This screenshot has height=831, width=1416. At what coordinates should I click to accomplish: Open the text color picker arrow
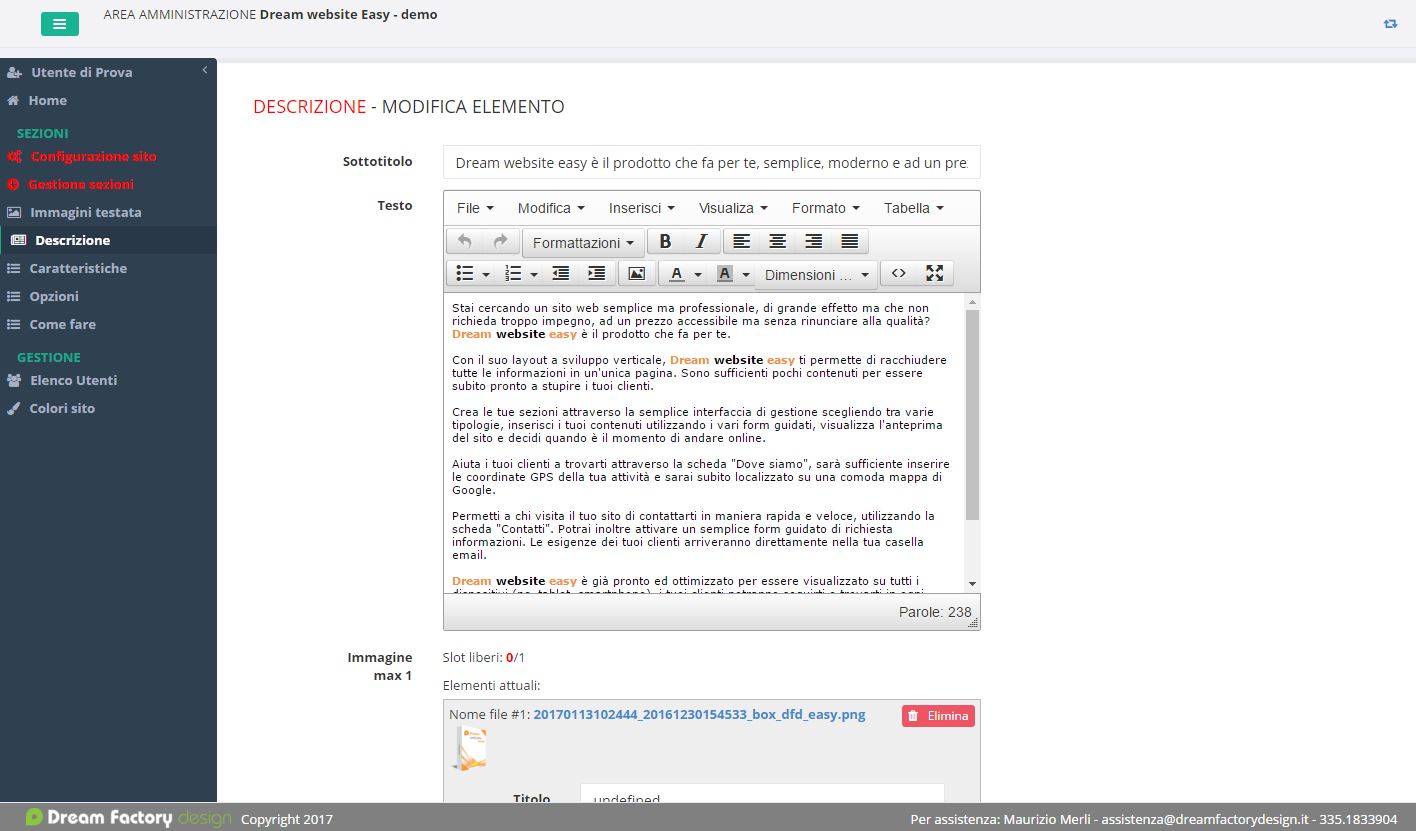(698, 274)
